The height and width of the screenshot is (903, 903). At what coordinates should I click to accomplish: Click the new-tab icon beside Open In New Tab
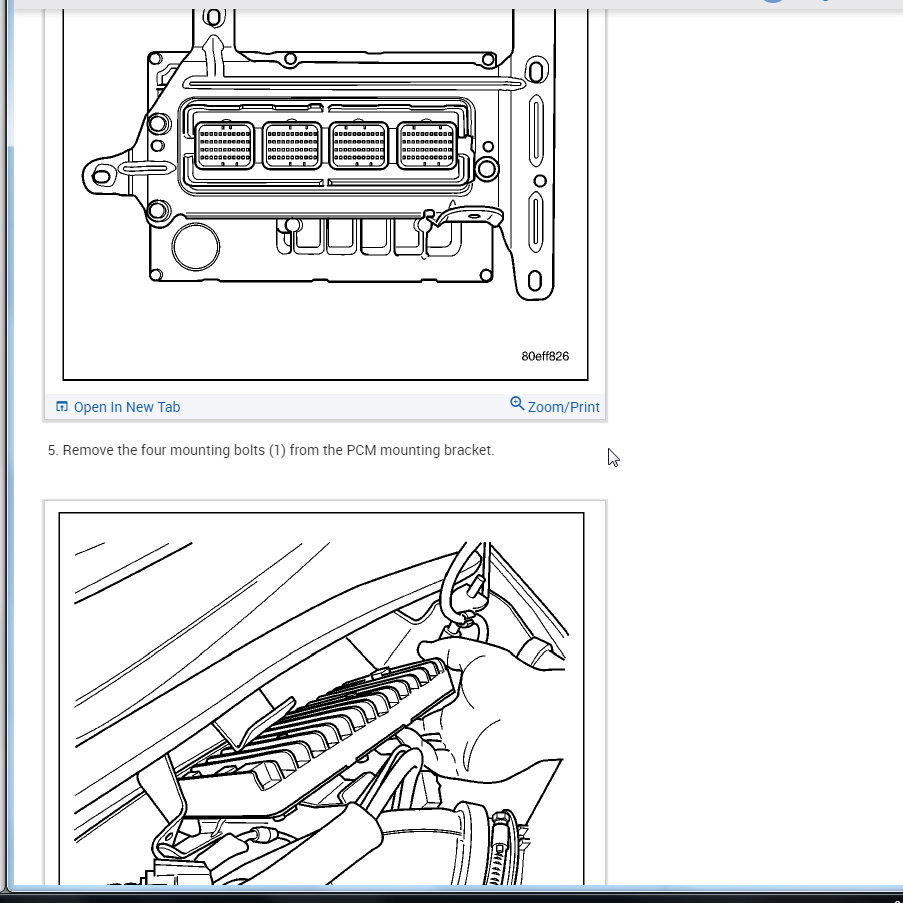coord(62,407)
